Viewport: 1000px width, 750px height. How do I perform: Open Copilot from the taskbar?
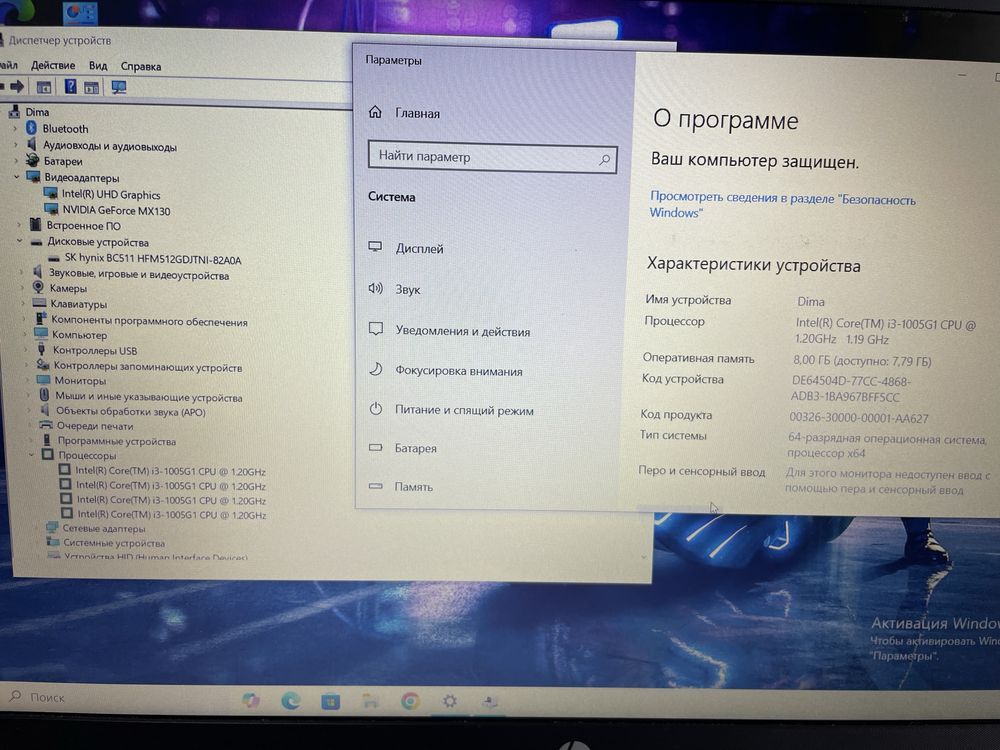(251, 701)
